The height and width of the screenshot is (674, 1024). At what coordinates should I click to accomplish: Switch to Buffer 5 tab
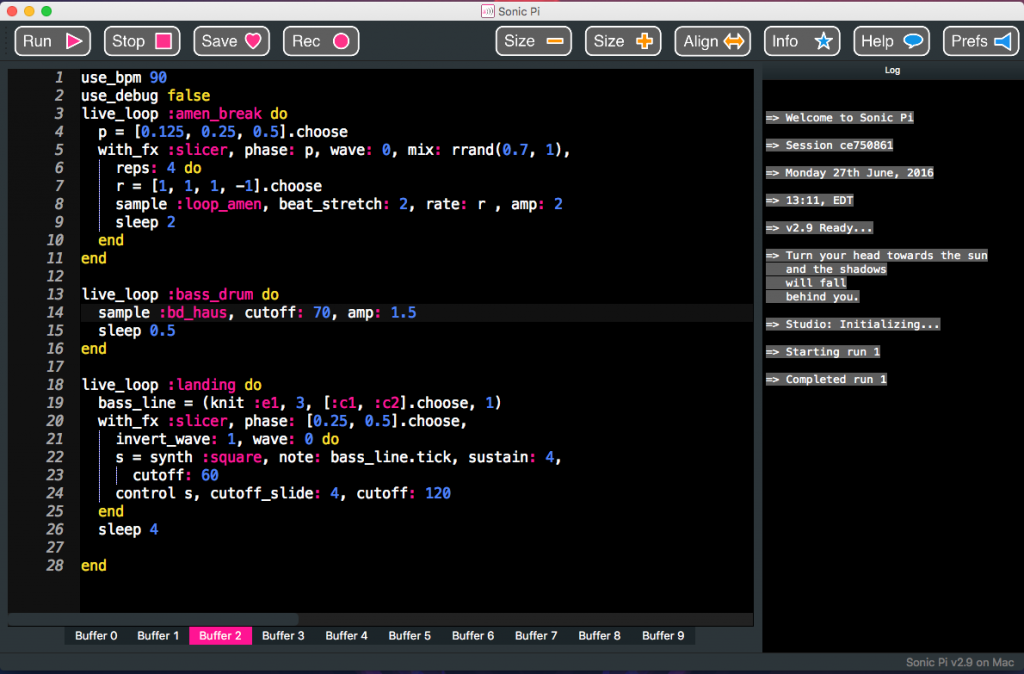pyautogui.click(x=409, y=635)
